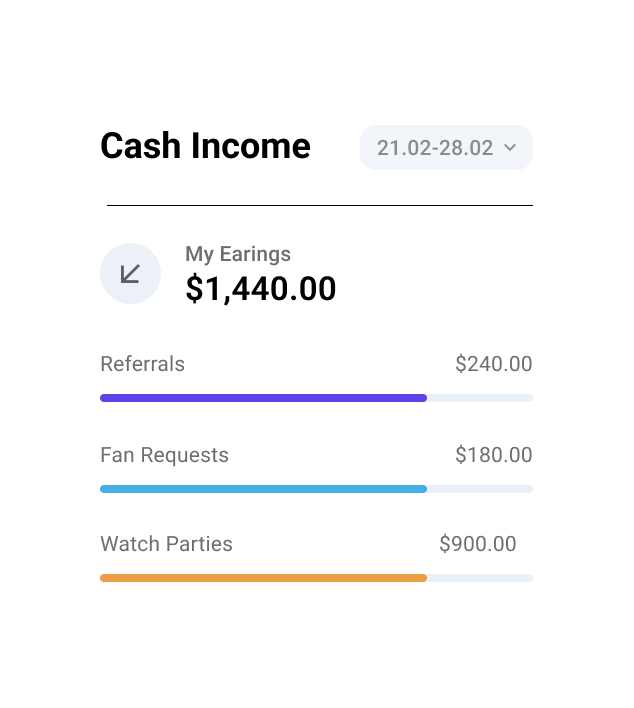Expand the date range chevron arrow

point(510,148)
